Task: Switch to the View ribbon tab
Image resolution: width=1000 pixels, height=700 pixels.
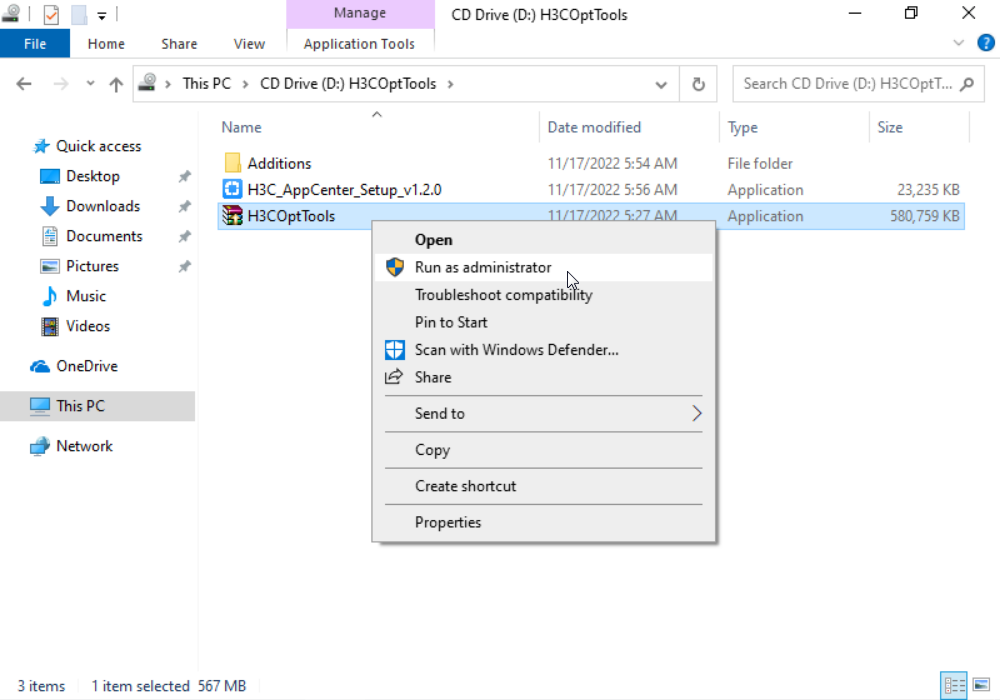Action: pos(249,44)
